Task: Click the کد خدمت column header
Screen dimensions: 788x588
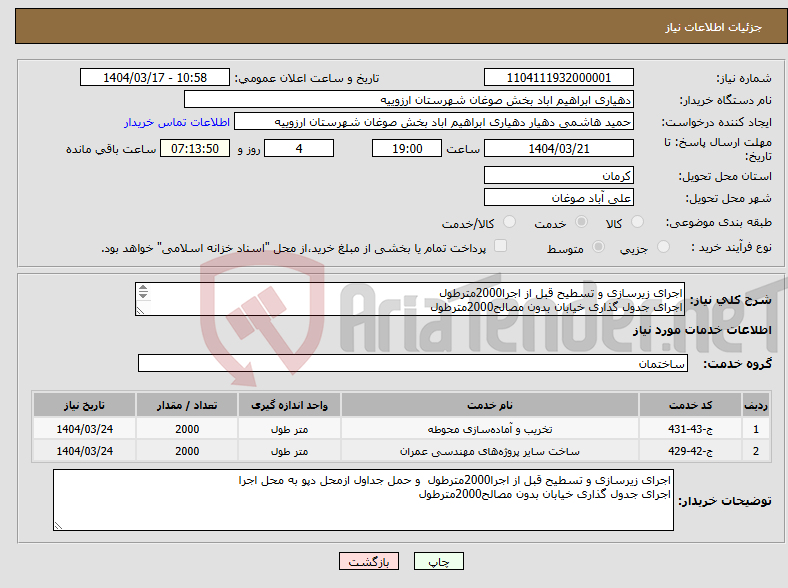Action: click(x=691, y=405)
